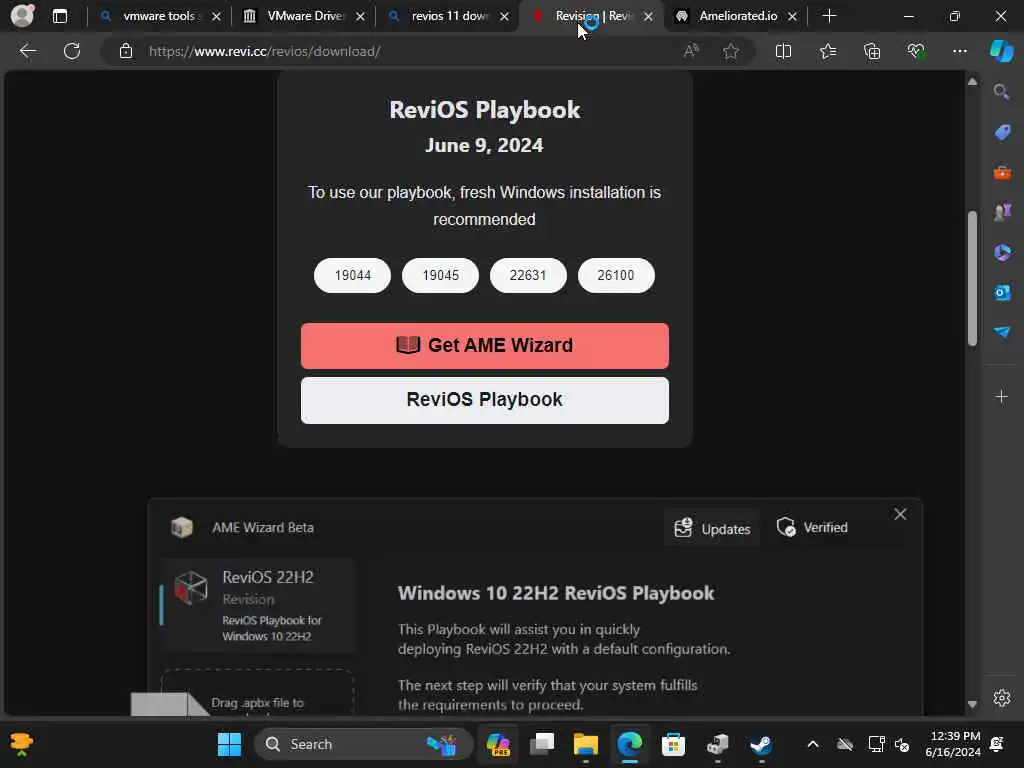Screen dimensions: 1024x768
Task: Add this page to favorites star
Action: tap(731, 51)
